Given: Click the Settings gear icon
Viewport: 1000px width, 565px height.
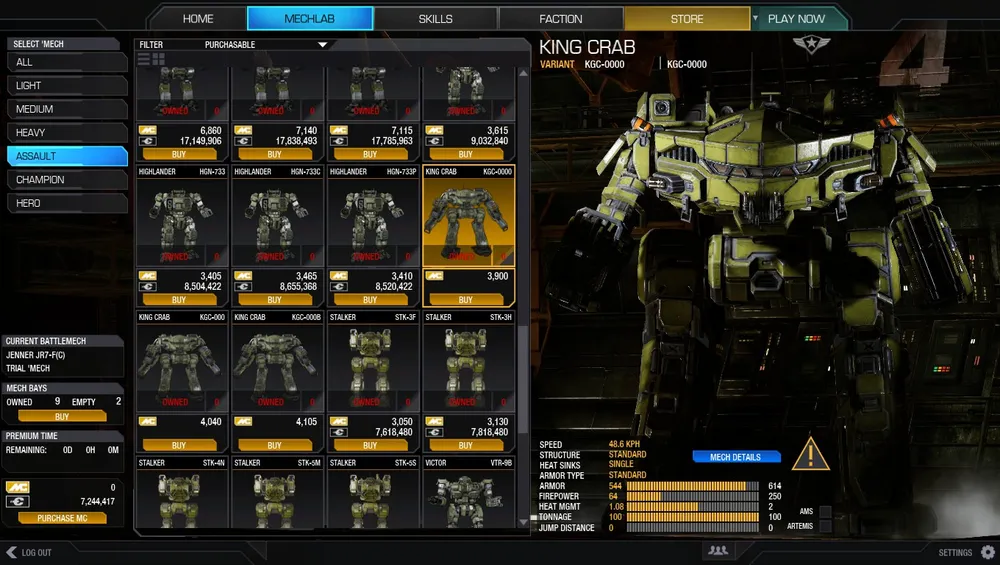Looking at the screenshot, I should coord(988,552).
